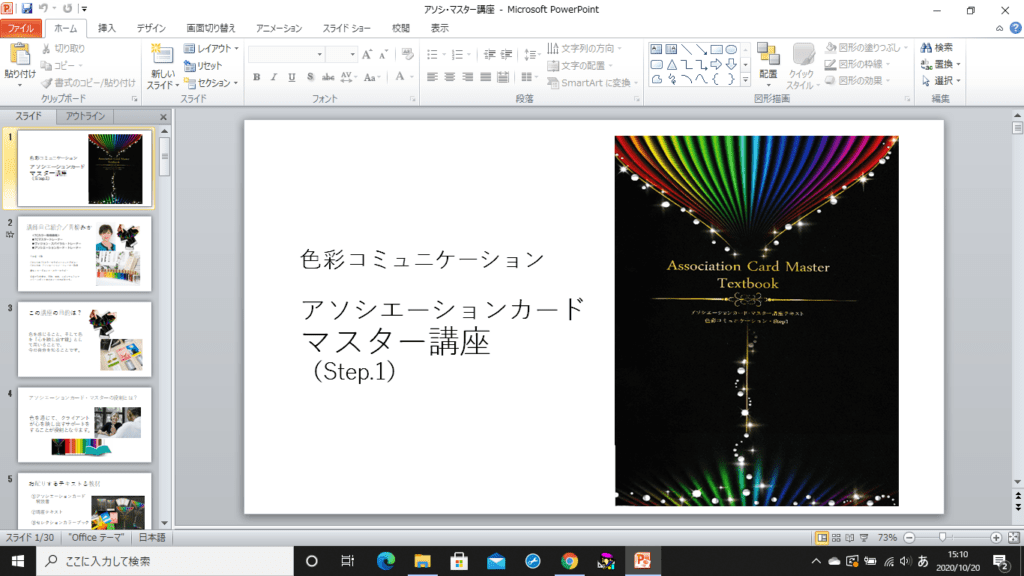Viewport: 1024px width, 576px height.
Task: Open the Layout (レイアウト) dropdown
Action: (212, 48)
